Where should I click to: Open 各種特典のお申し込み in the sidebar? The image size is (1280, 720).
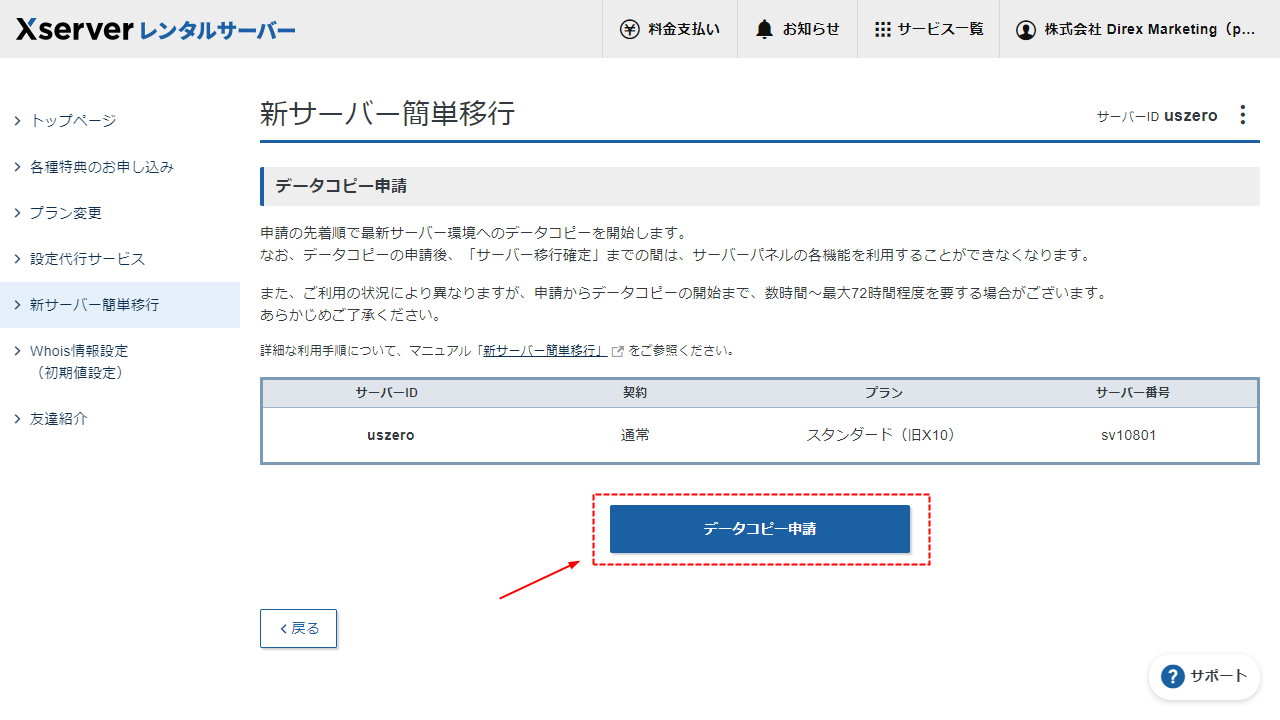tap(120, 167)
